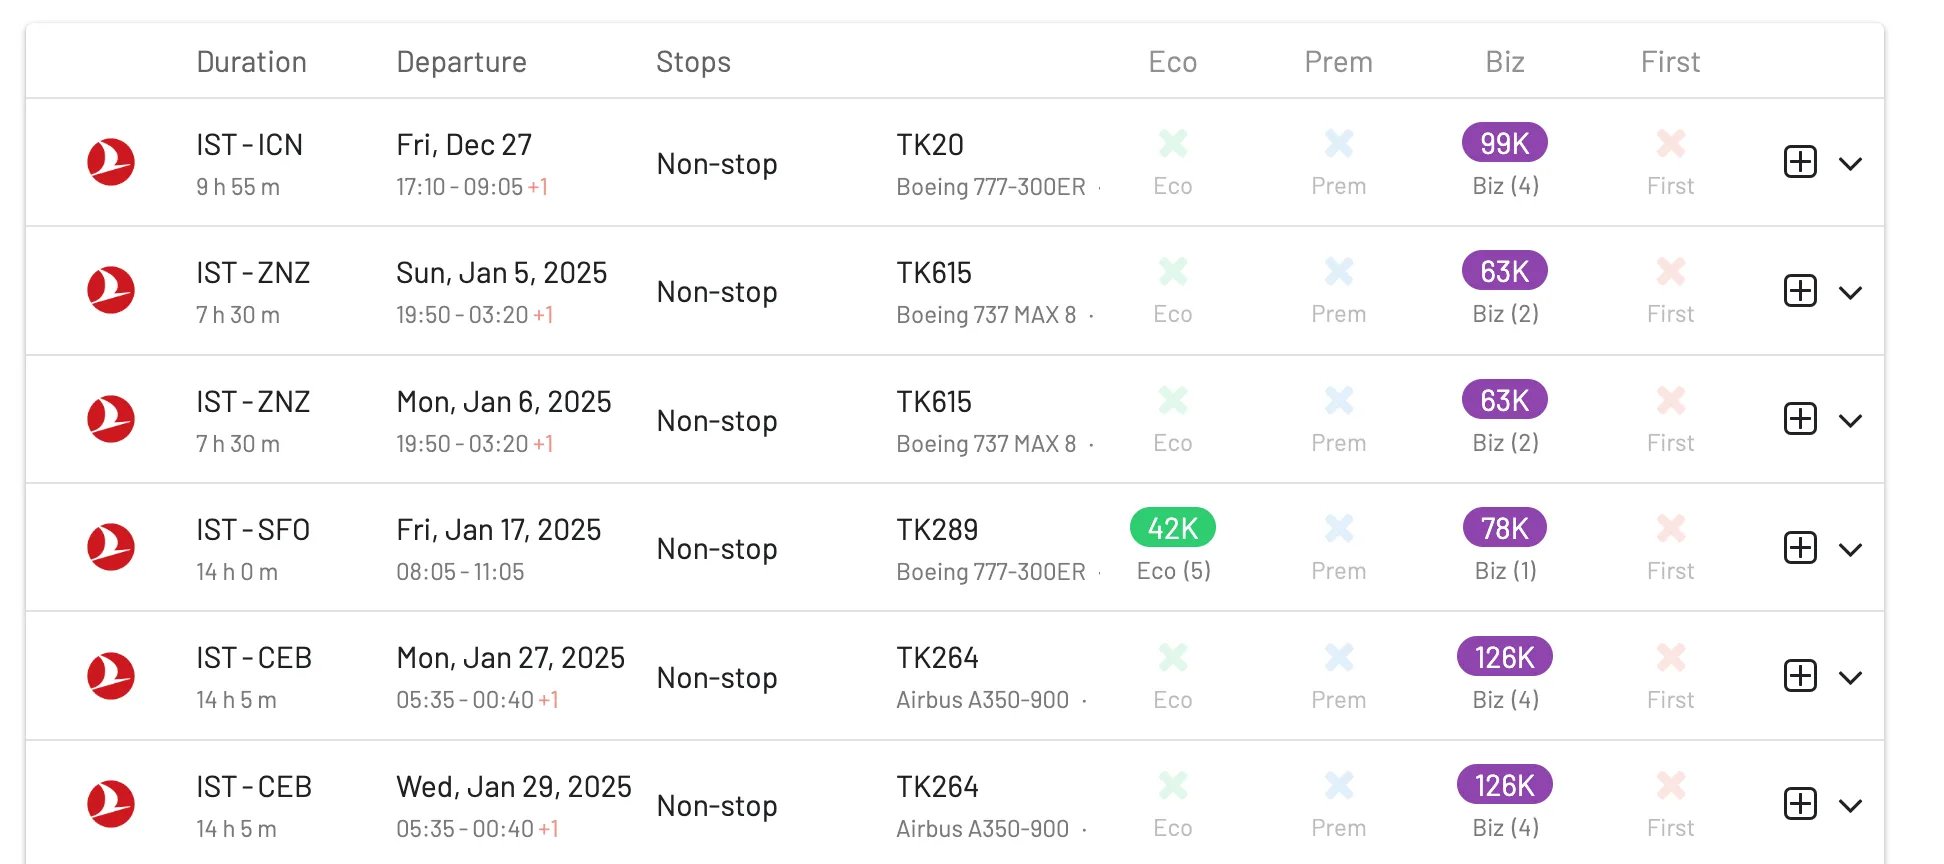Viewport: 1944px width, 864px height.
Task: Sort by the Duration column header
Action: [251, 62]
